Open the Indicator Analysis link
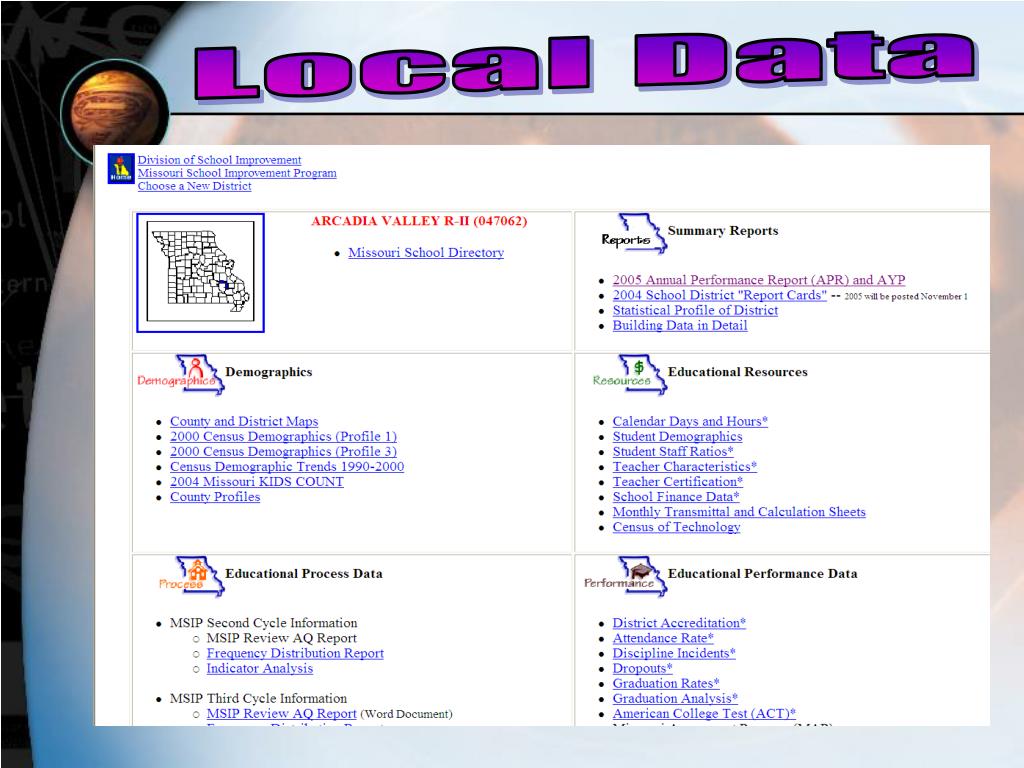 coord(260,669)
